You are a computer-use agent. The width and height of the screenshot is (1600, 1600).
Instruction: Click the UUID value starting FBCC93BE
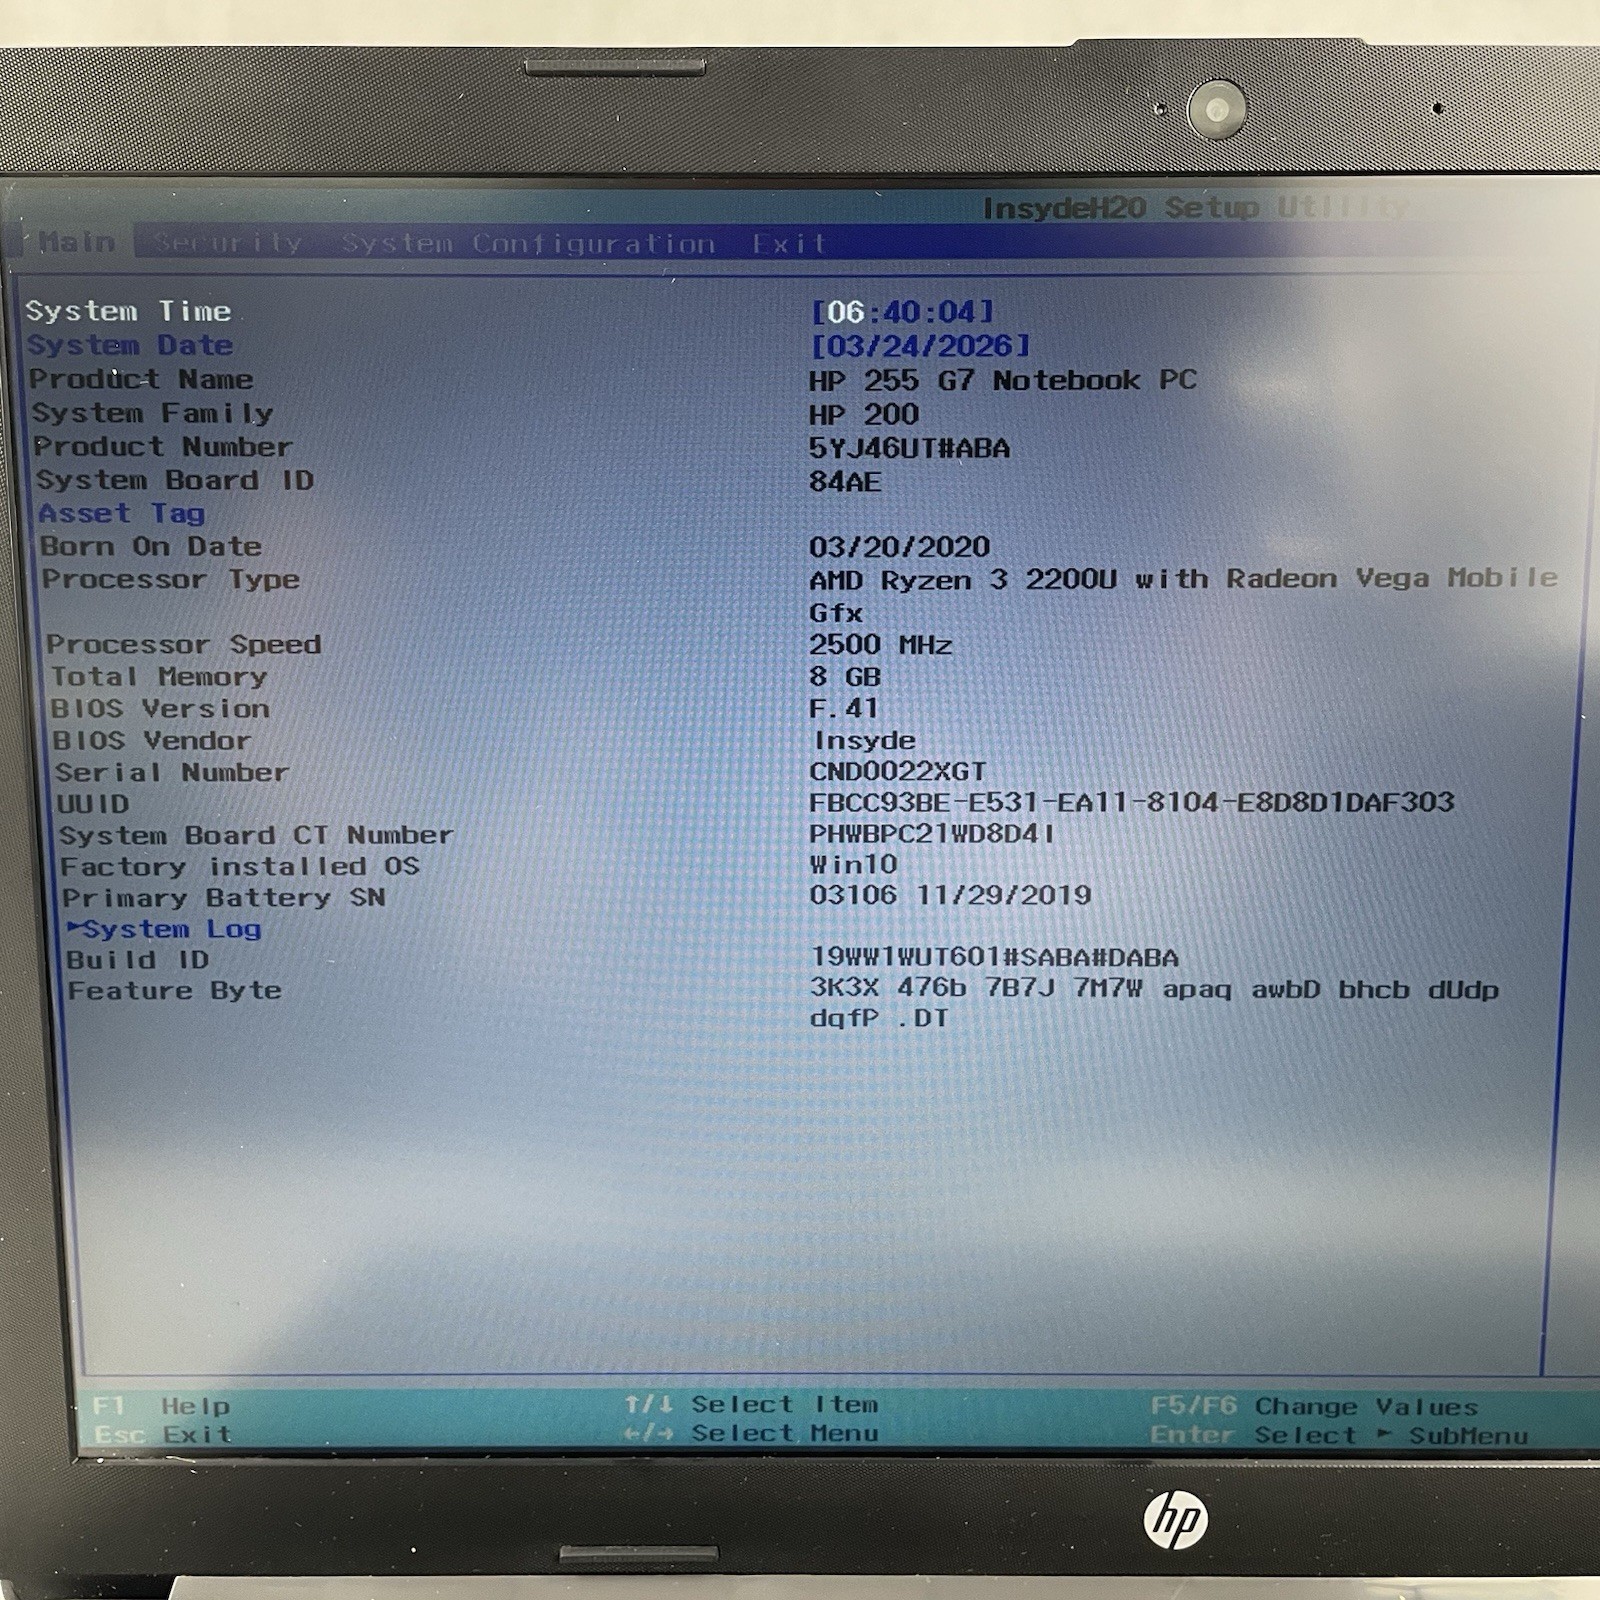[1132, 802]
